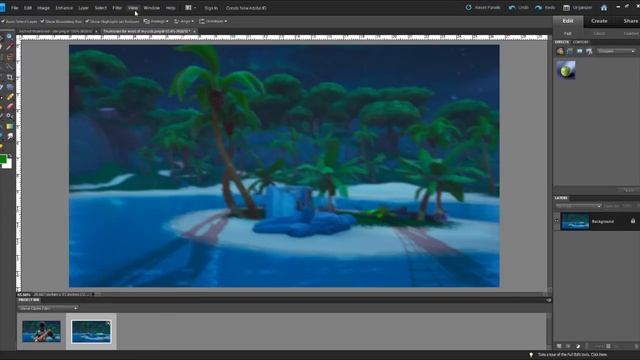Image resolution: width=640 pixels, height=360 pixels.
Task: Show All effects icon in Effects panel
Action: [x=589, y=51]
